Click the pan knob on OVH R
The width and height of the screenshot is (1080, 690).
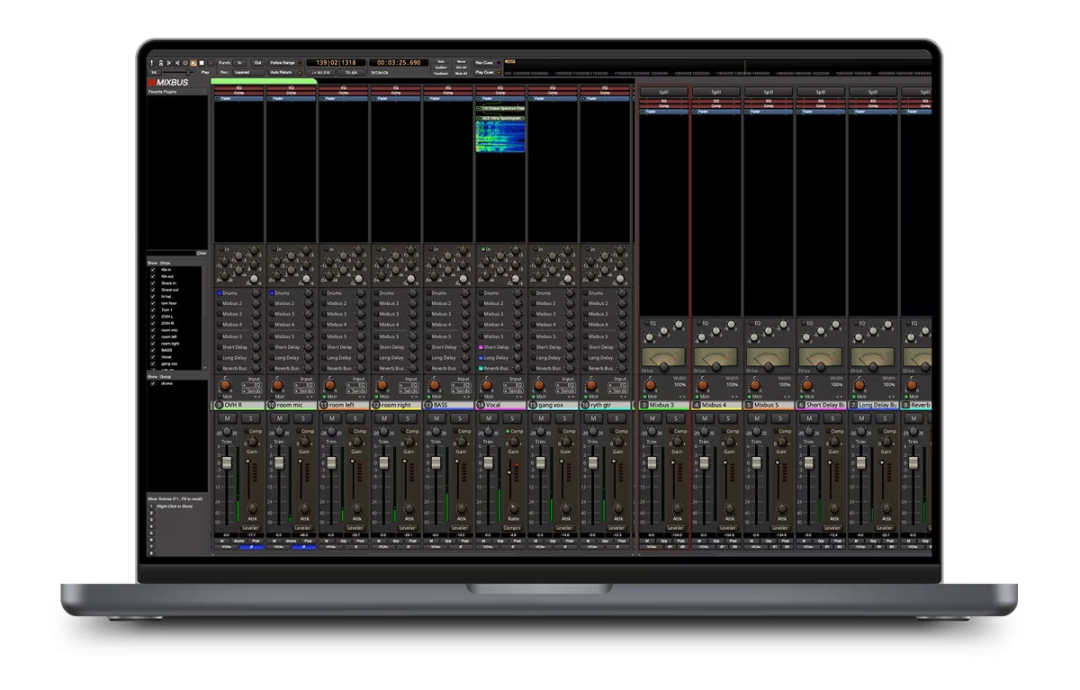coord(225,385)
